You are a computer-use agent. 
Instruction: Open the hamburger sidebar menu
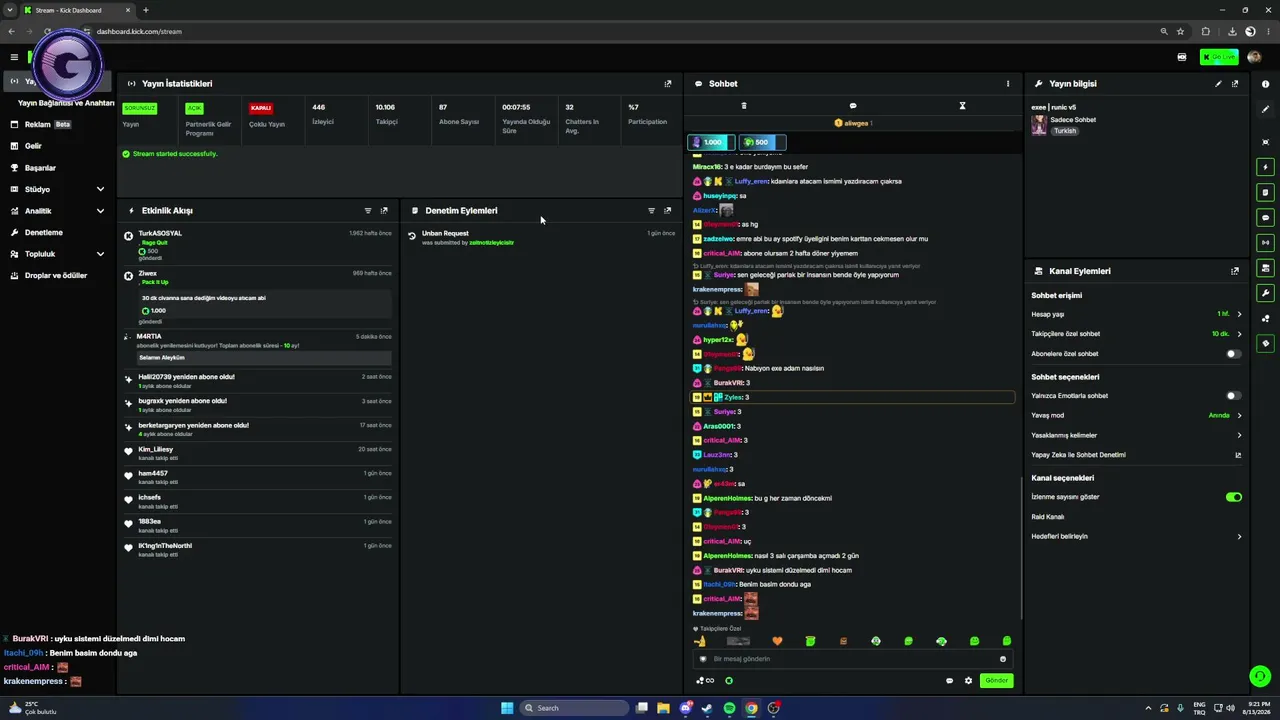(x=14, y=57)
